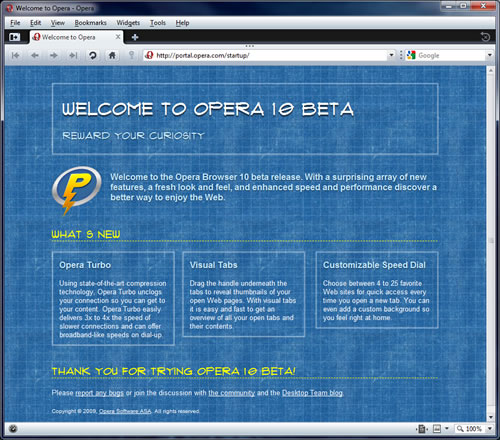This screenshot has width=500, height=440.
Task: Click the Welcome to Opera 10 Beta title
Action: (208, 109)
